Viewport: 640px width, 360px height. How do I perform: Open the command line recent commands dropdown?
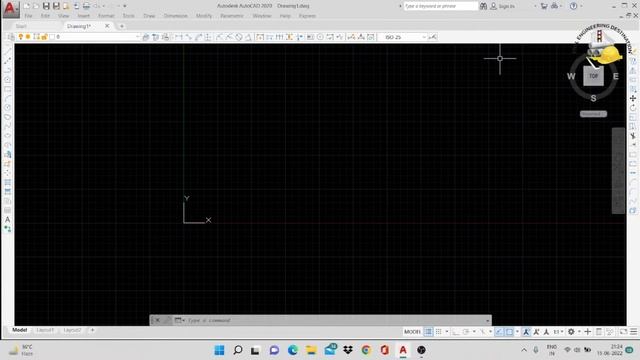point(179,320)
